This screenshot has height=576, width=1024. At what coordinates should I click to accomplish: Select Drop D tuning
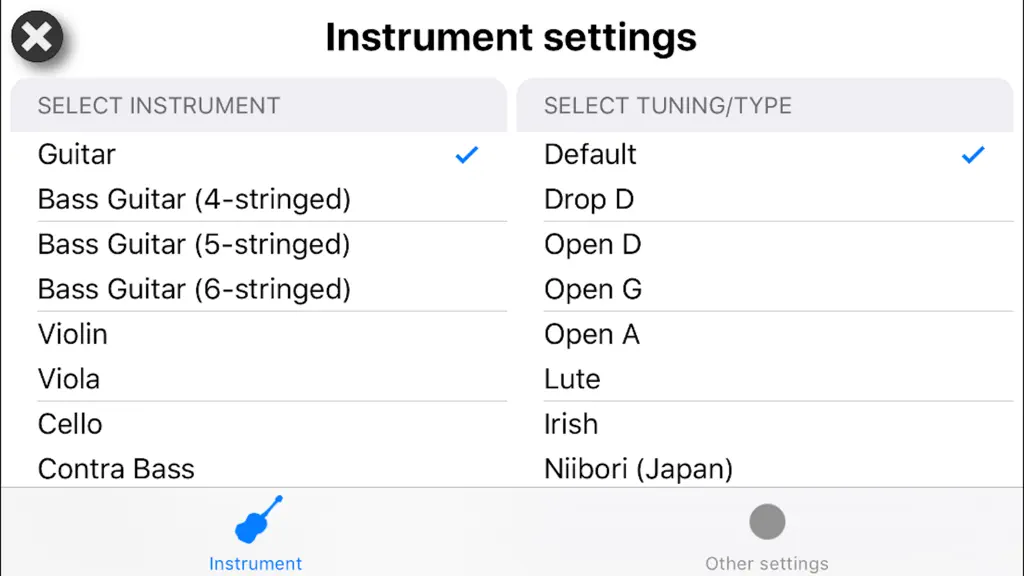pyautogui.click(x=765, y=199)
